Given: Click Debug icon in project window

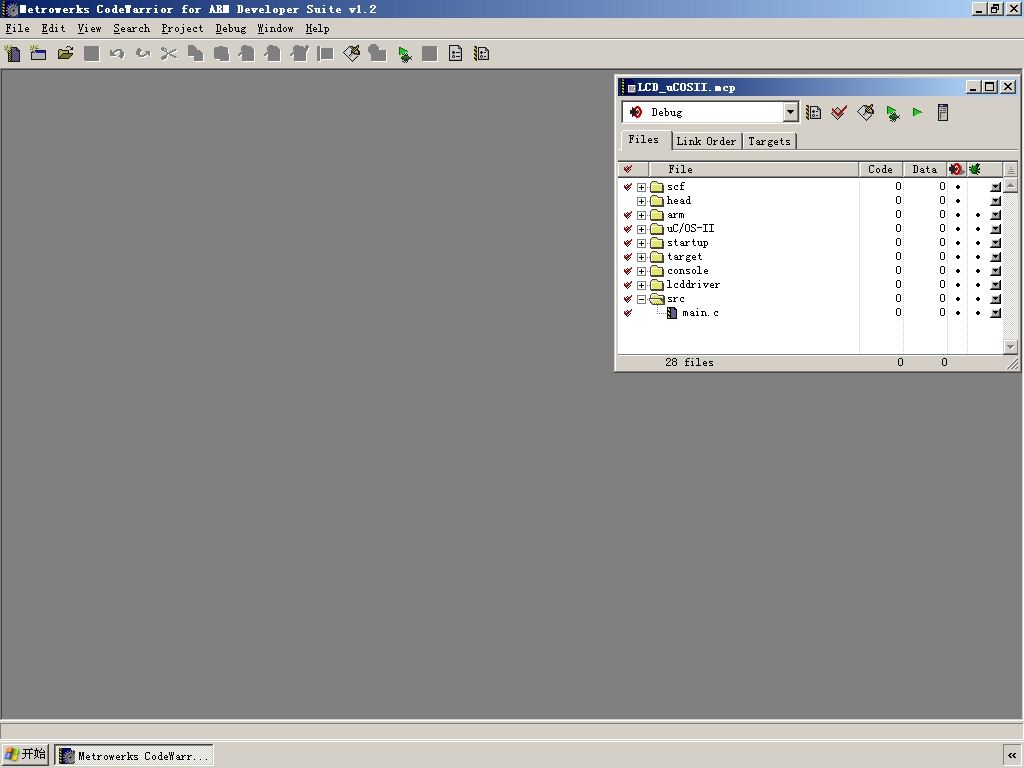Looking at the screenshot, I should (x=892, y=112).
